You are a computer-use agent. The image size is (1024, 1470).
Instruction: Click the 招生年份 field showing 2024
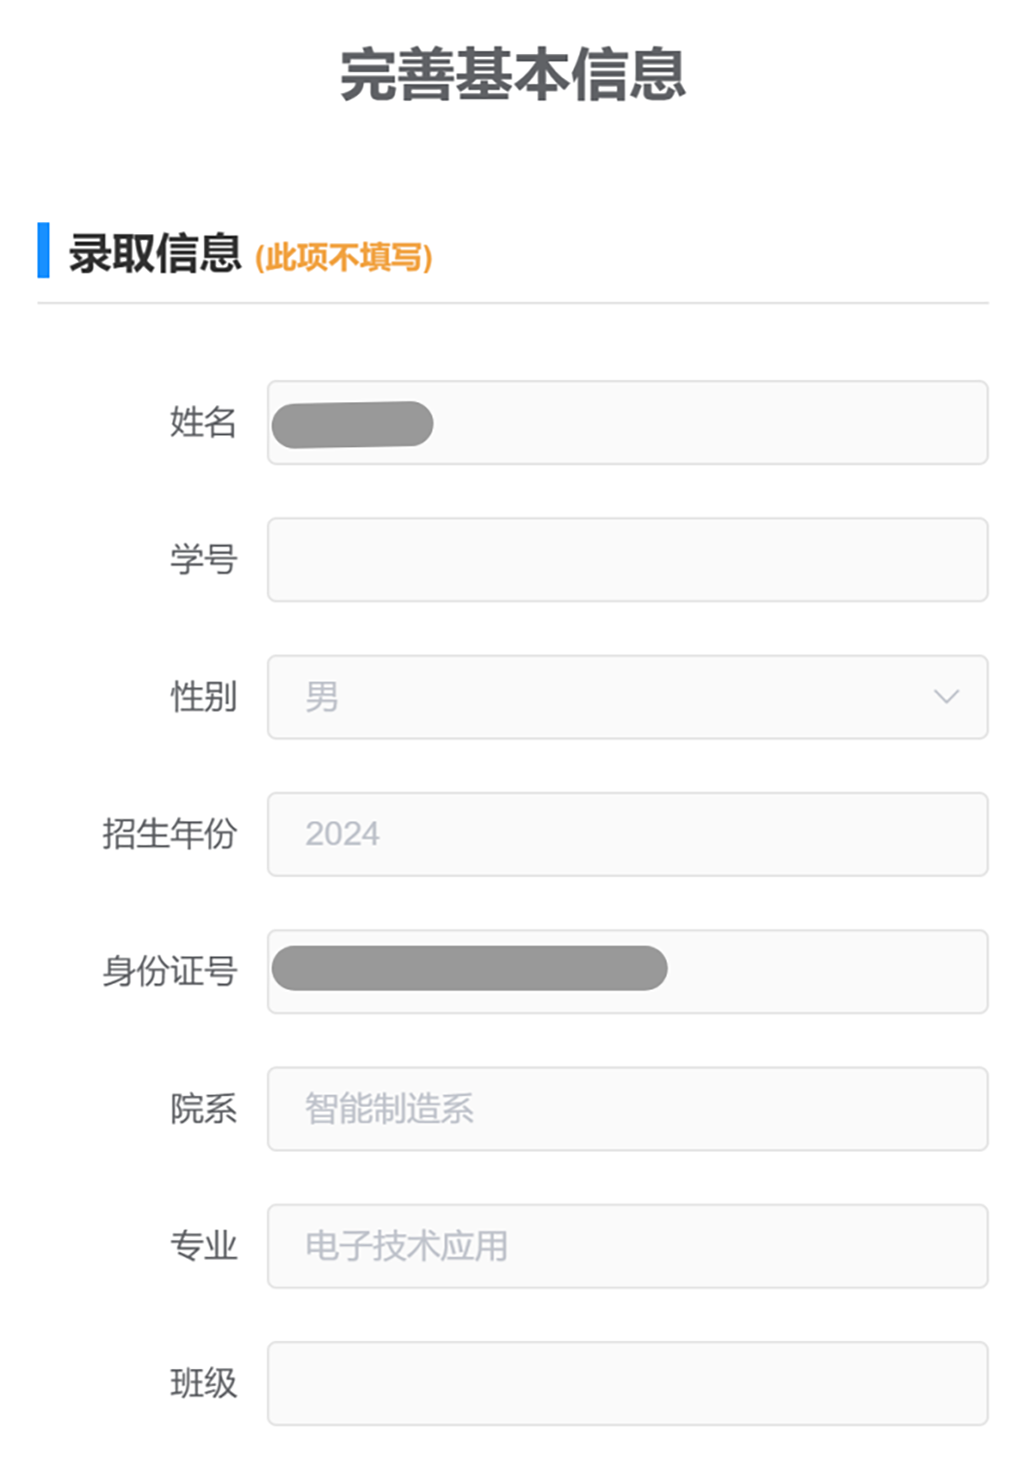(x=627, y=834)
